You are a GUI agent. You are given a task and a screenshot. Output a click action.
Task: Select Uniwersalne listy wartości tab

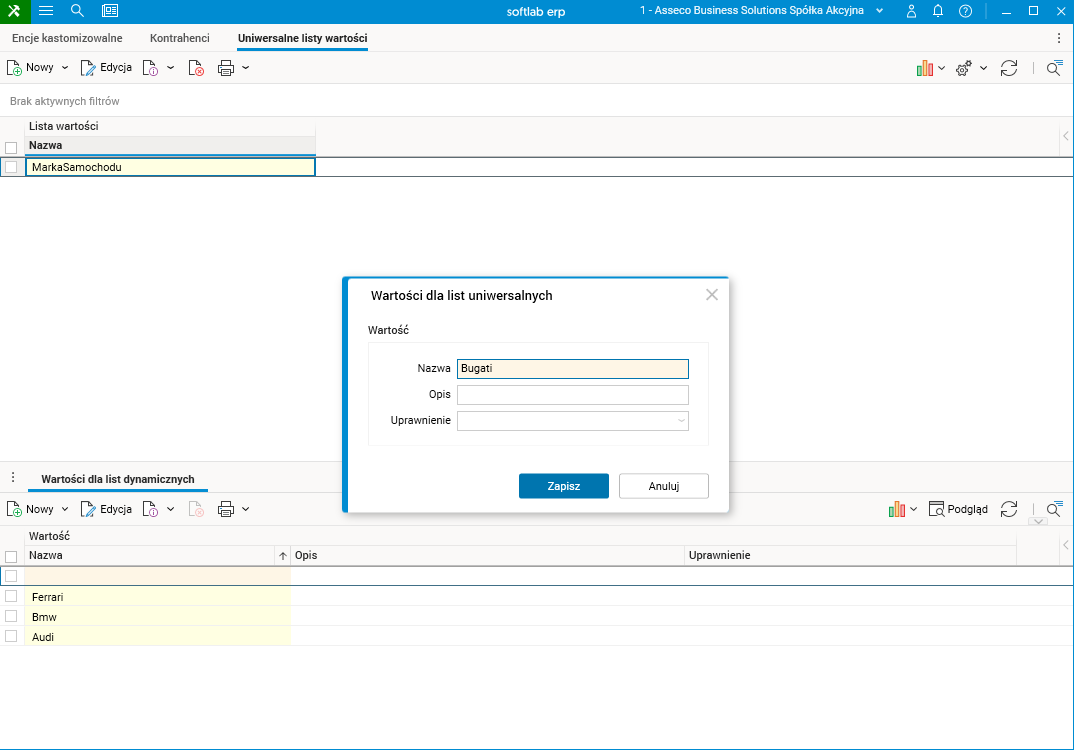coord(303,38)
